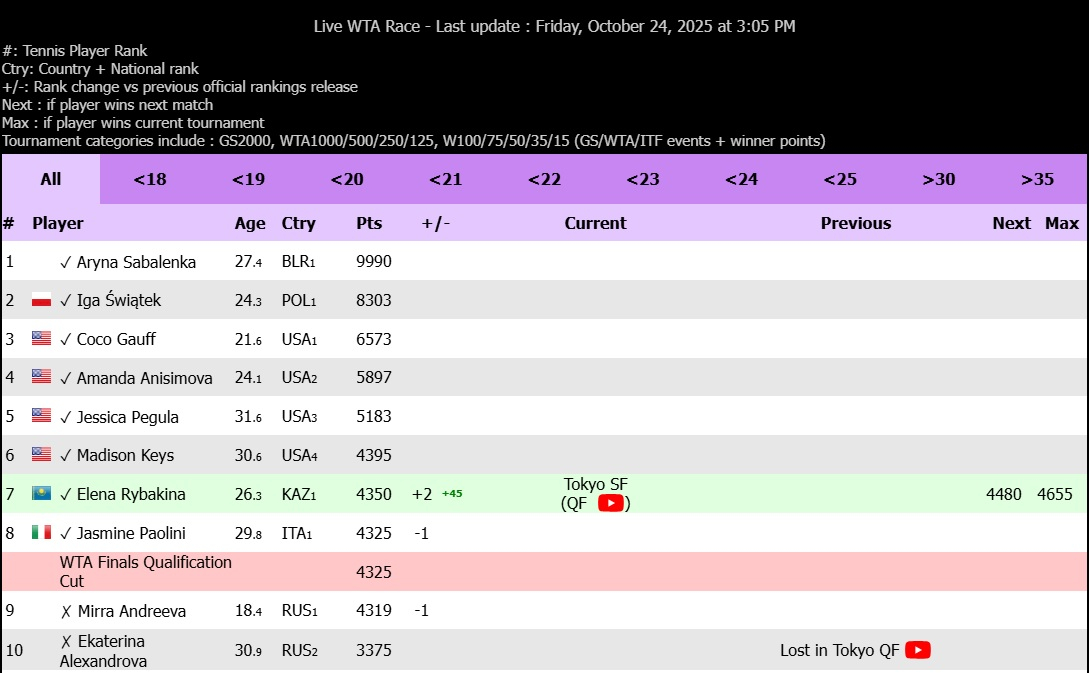Open Aryna Sabalenka's player name
This screenshot has height=673, width=1089.
(x=136, y=262)
